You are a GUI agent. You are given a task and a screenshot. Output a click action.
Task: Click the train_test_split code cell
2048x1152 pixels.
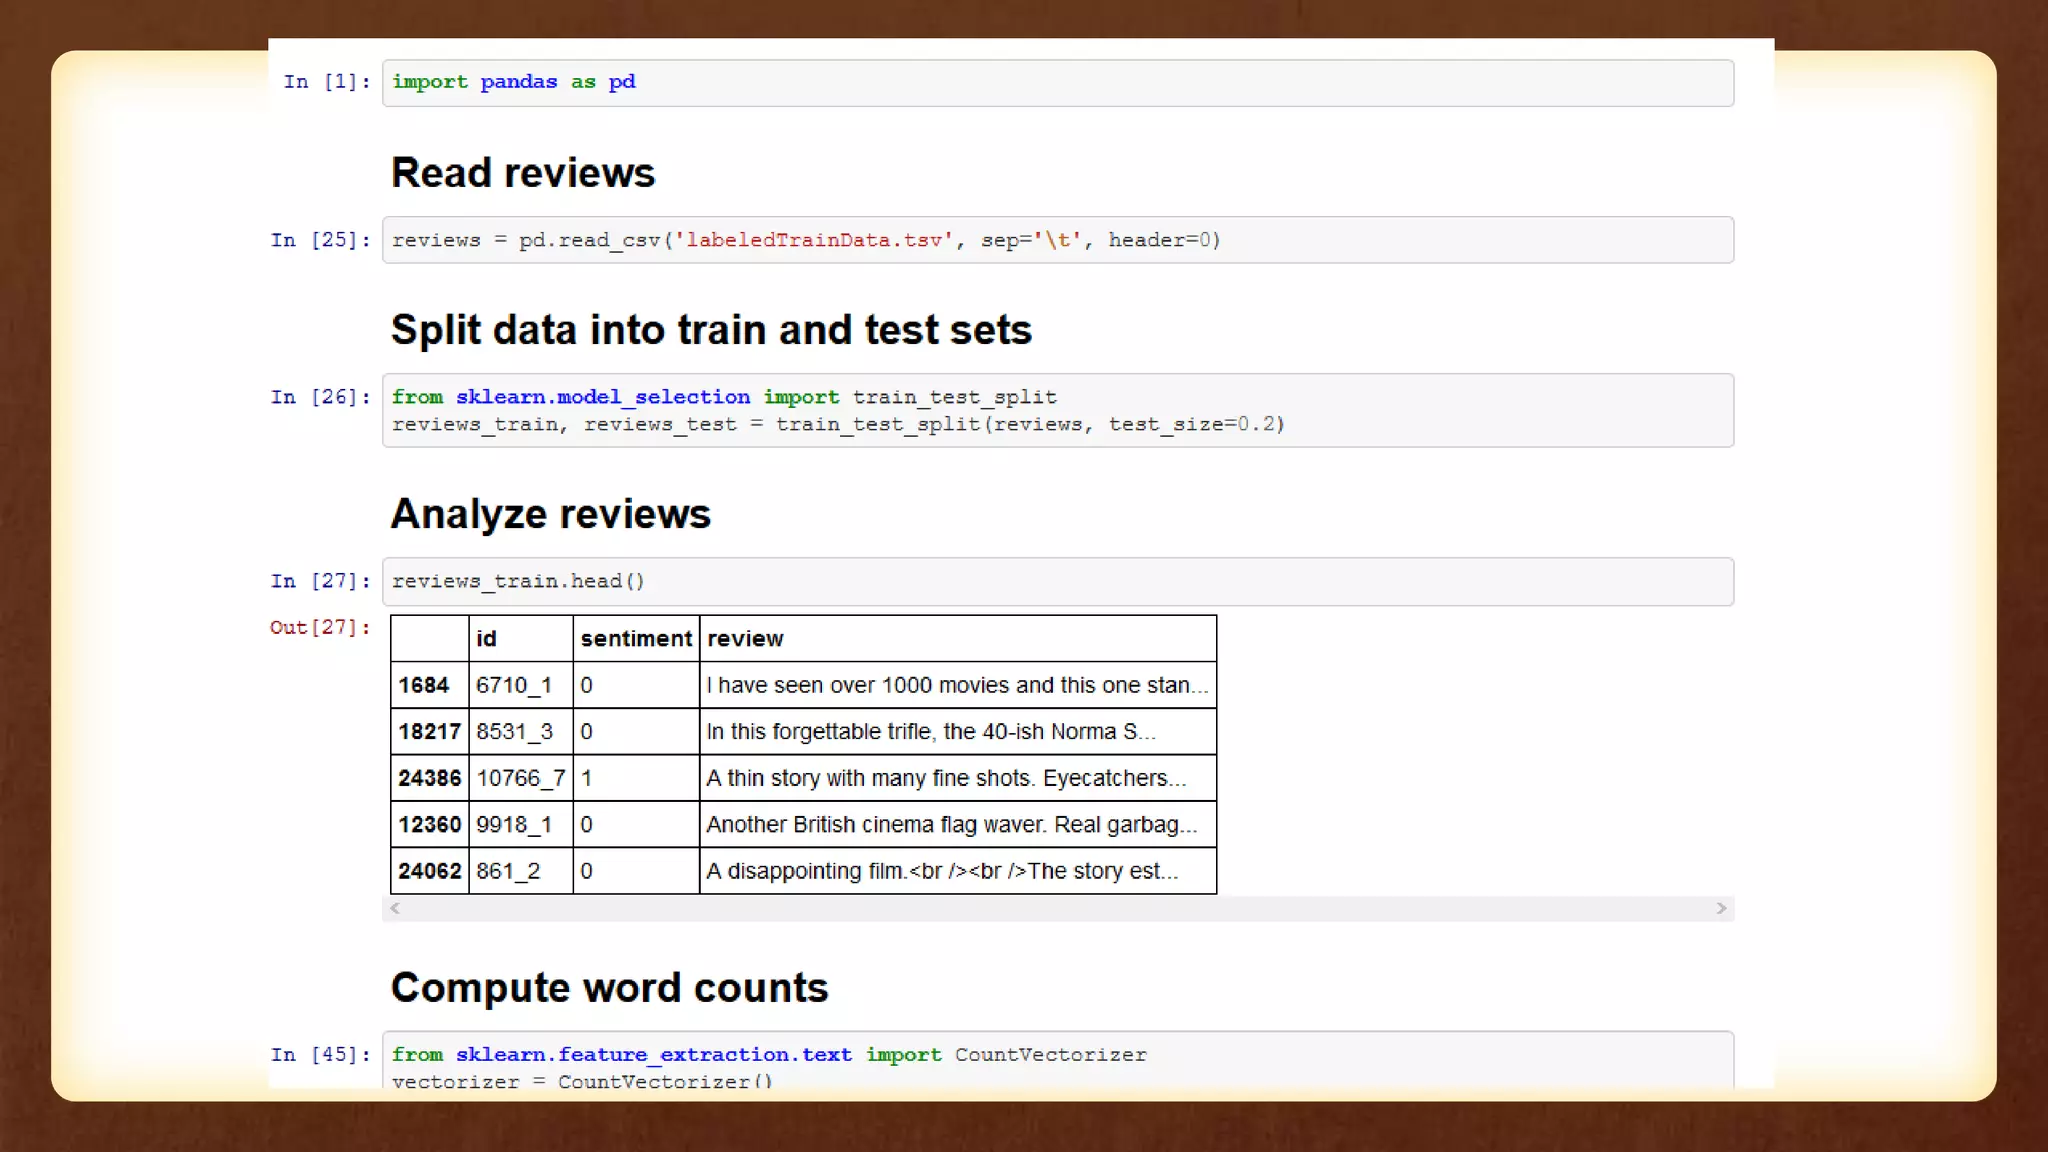tap(1057, 410)
